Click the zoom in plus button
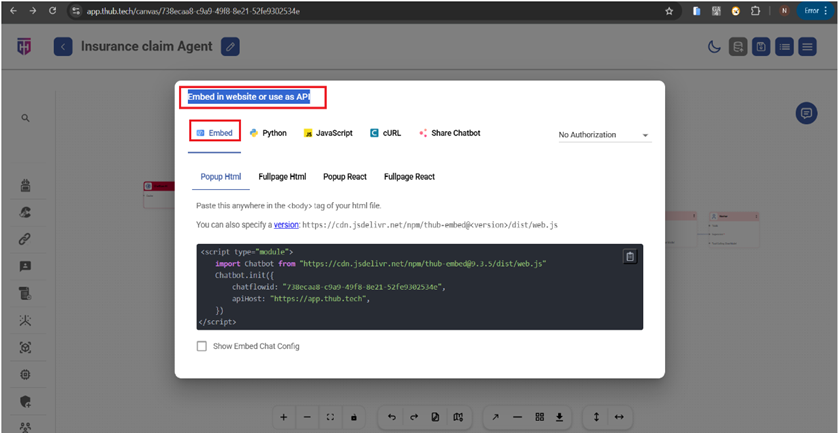The width and height of the screenshot is (838, 433). tap(284, 416)
